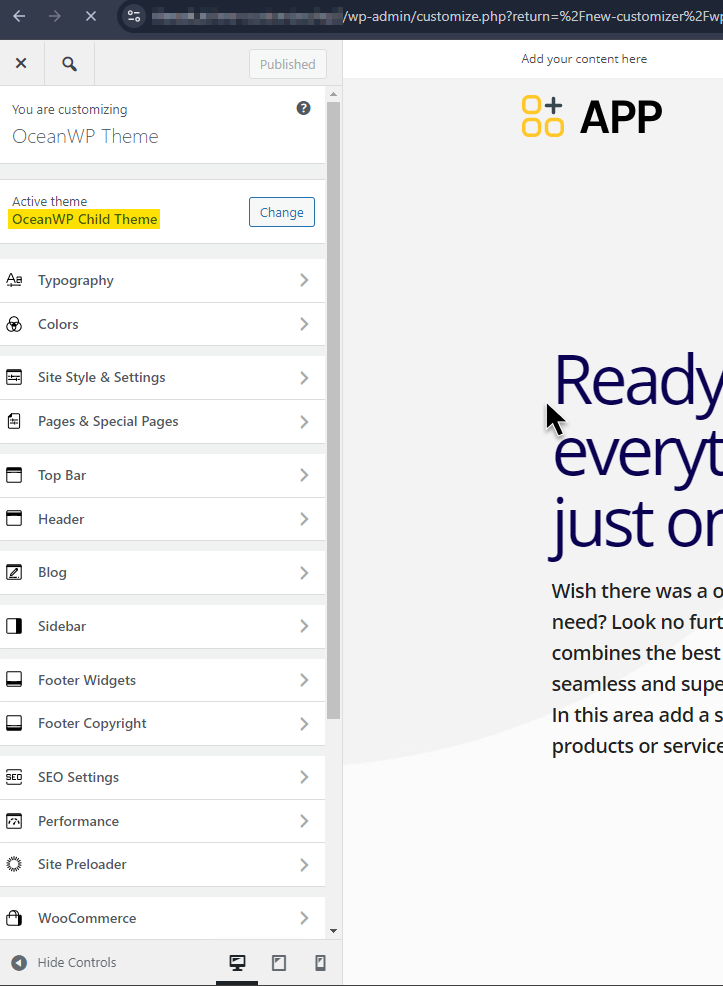Open the Site Preloader label
Screen dimensions: 723x986
click(82, 864)
